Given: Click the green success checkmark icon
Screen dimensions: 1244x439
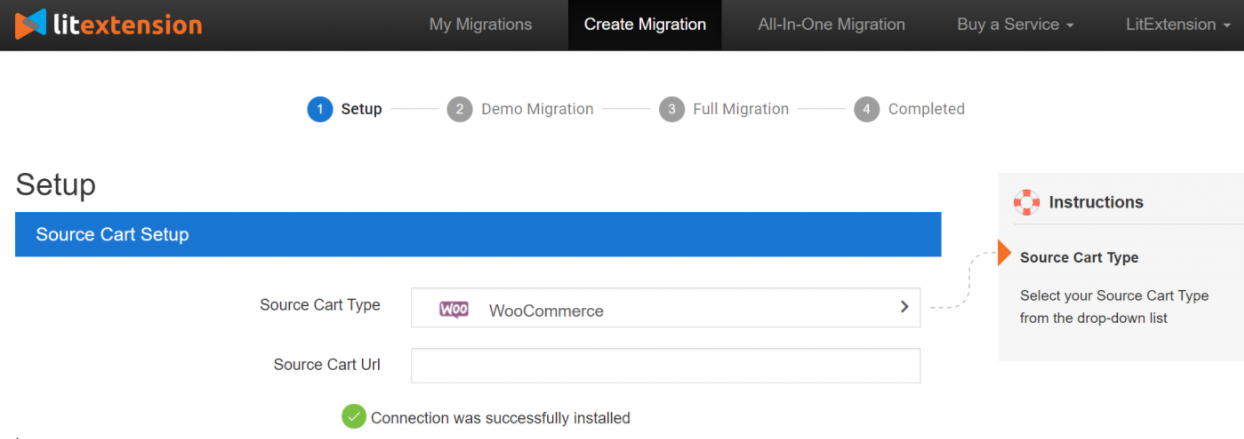Looking at the screenshot, I should click(354, 416).
